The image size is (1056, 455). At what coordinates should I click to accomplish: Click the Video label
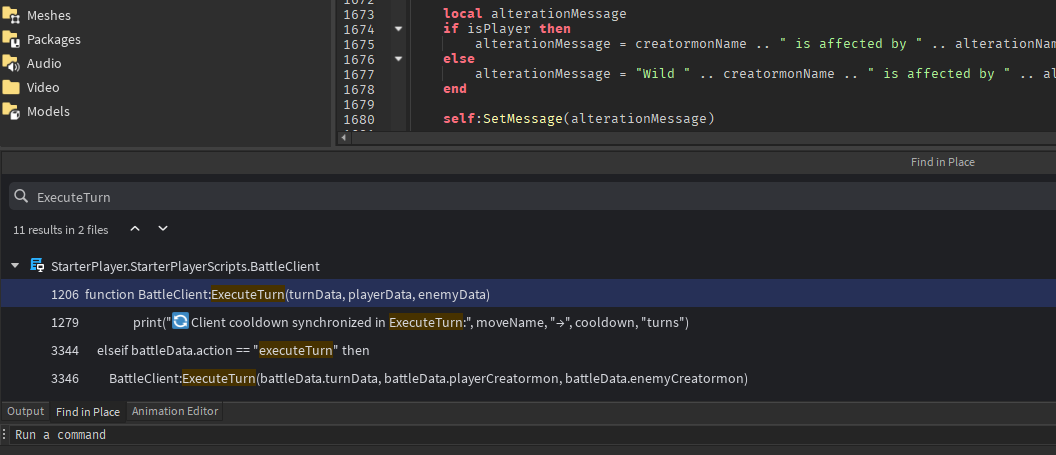[x=43, y=88]
